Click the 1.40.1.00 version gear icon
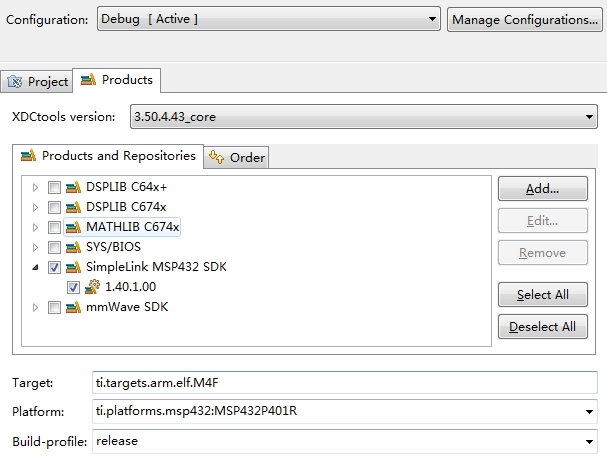Screen dimensions: 607x464 tap(93, 287)
